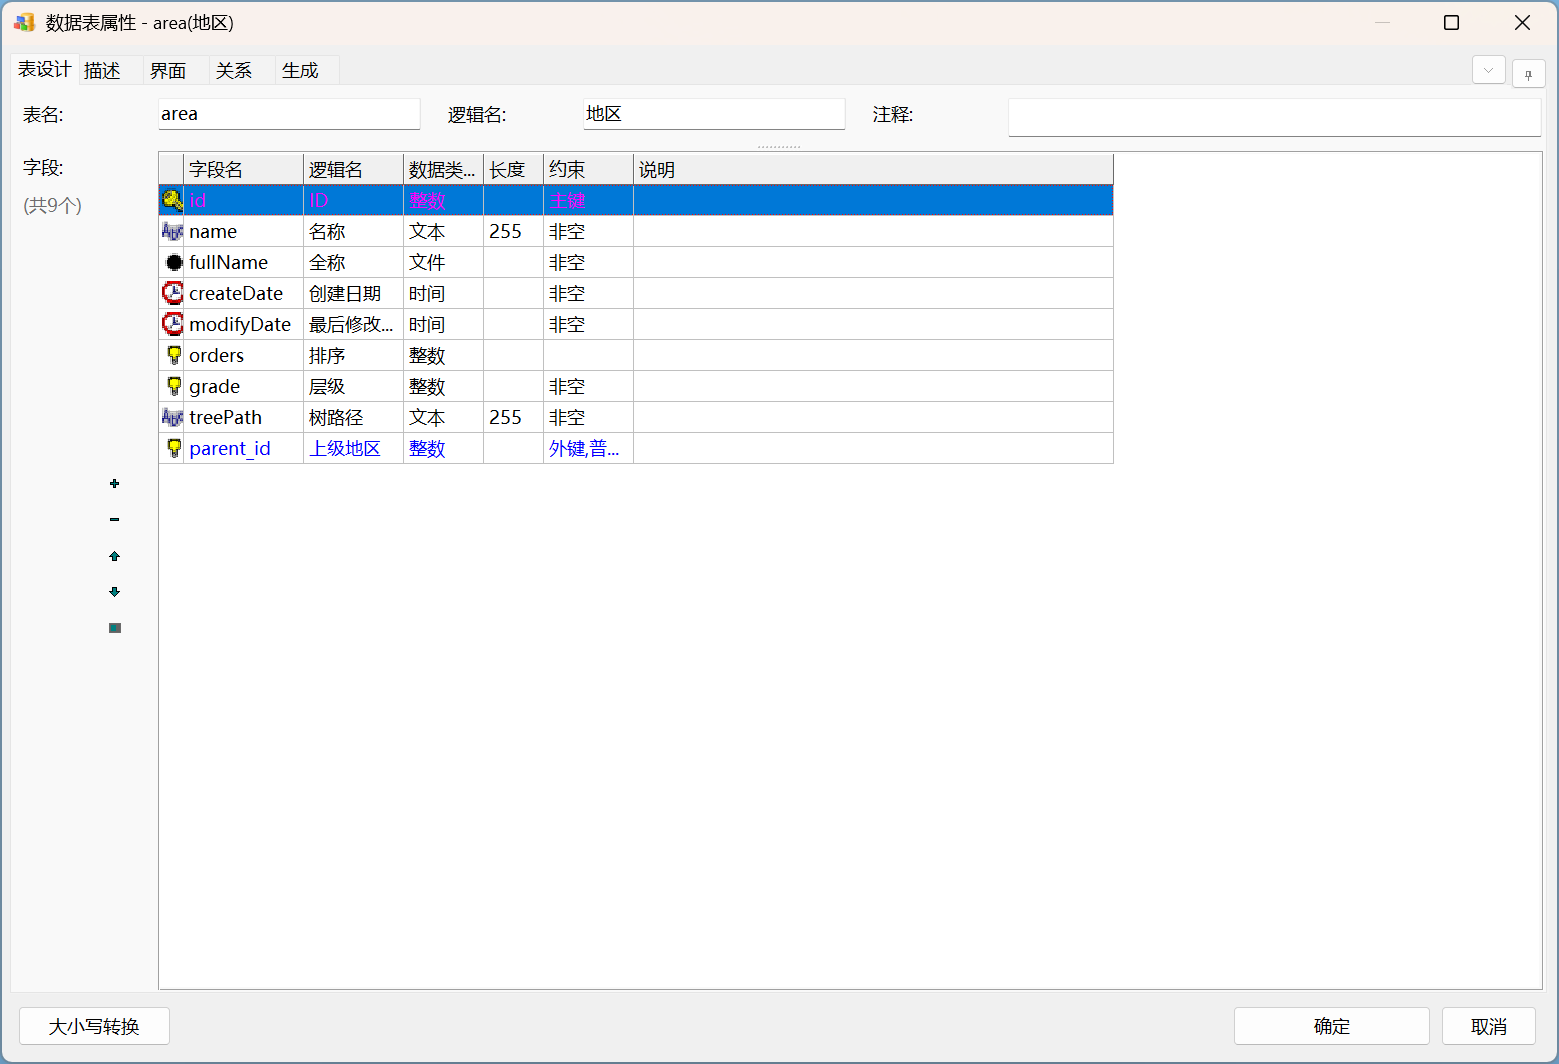Move field down with down arrow
This screenshot has width=1559, height=1064.
tap(114, 592)
